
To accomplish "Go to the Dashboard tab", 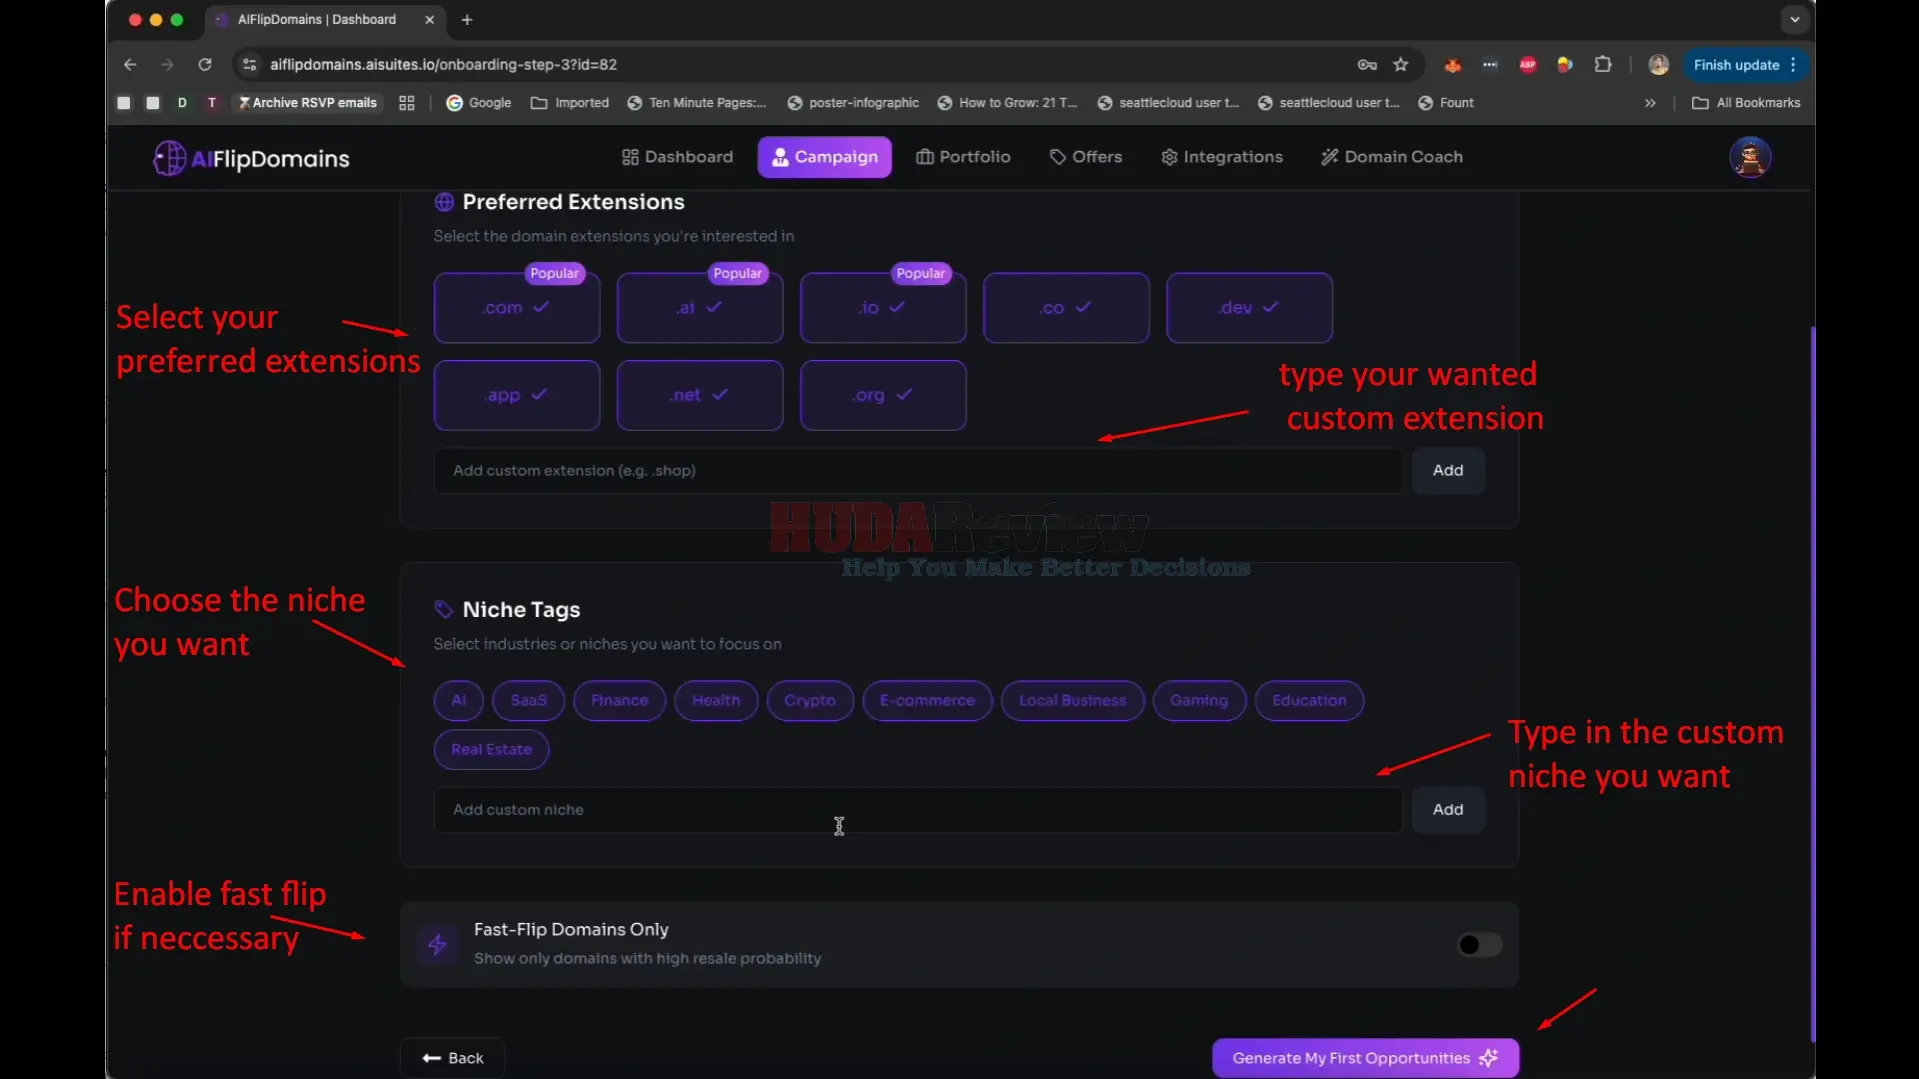I will pyautogui.click(x=677, y=157).
